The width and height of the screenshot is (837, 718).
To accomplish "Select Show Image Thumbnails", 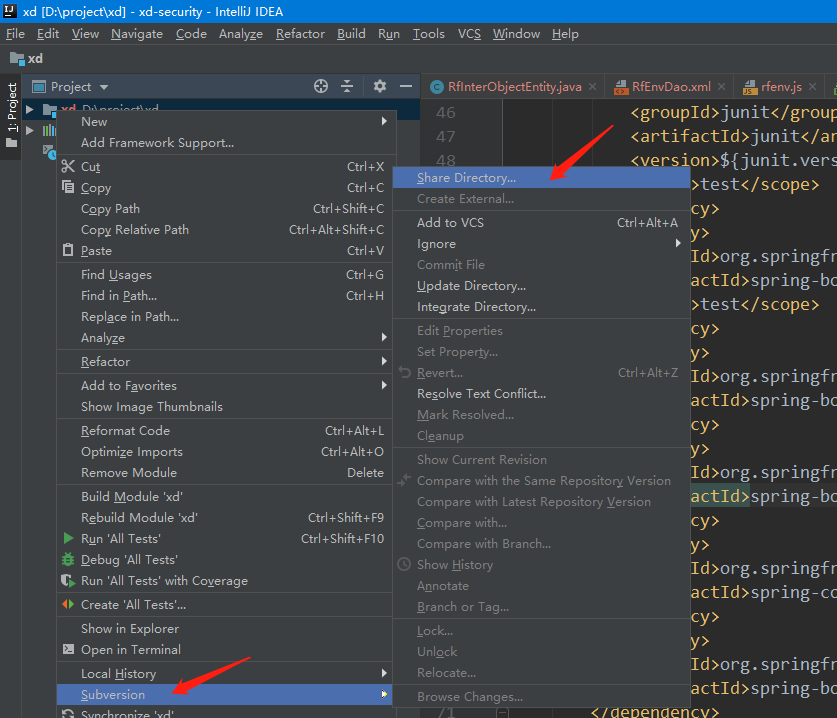I will coord(224,407).
